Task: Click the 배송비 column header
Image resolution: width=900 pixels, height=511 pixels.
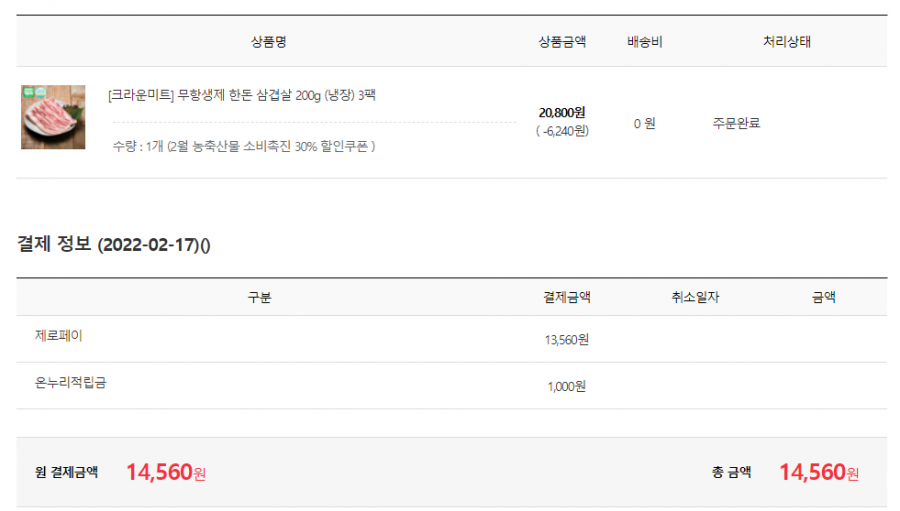Action: [x=645, y=41]
